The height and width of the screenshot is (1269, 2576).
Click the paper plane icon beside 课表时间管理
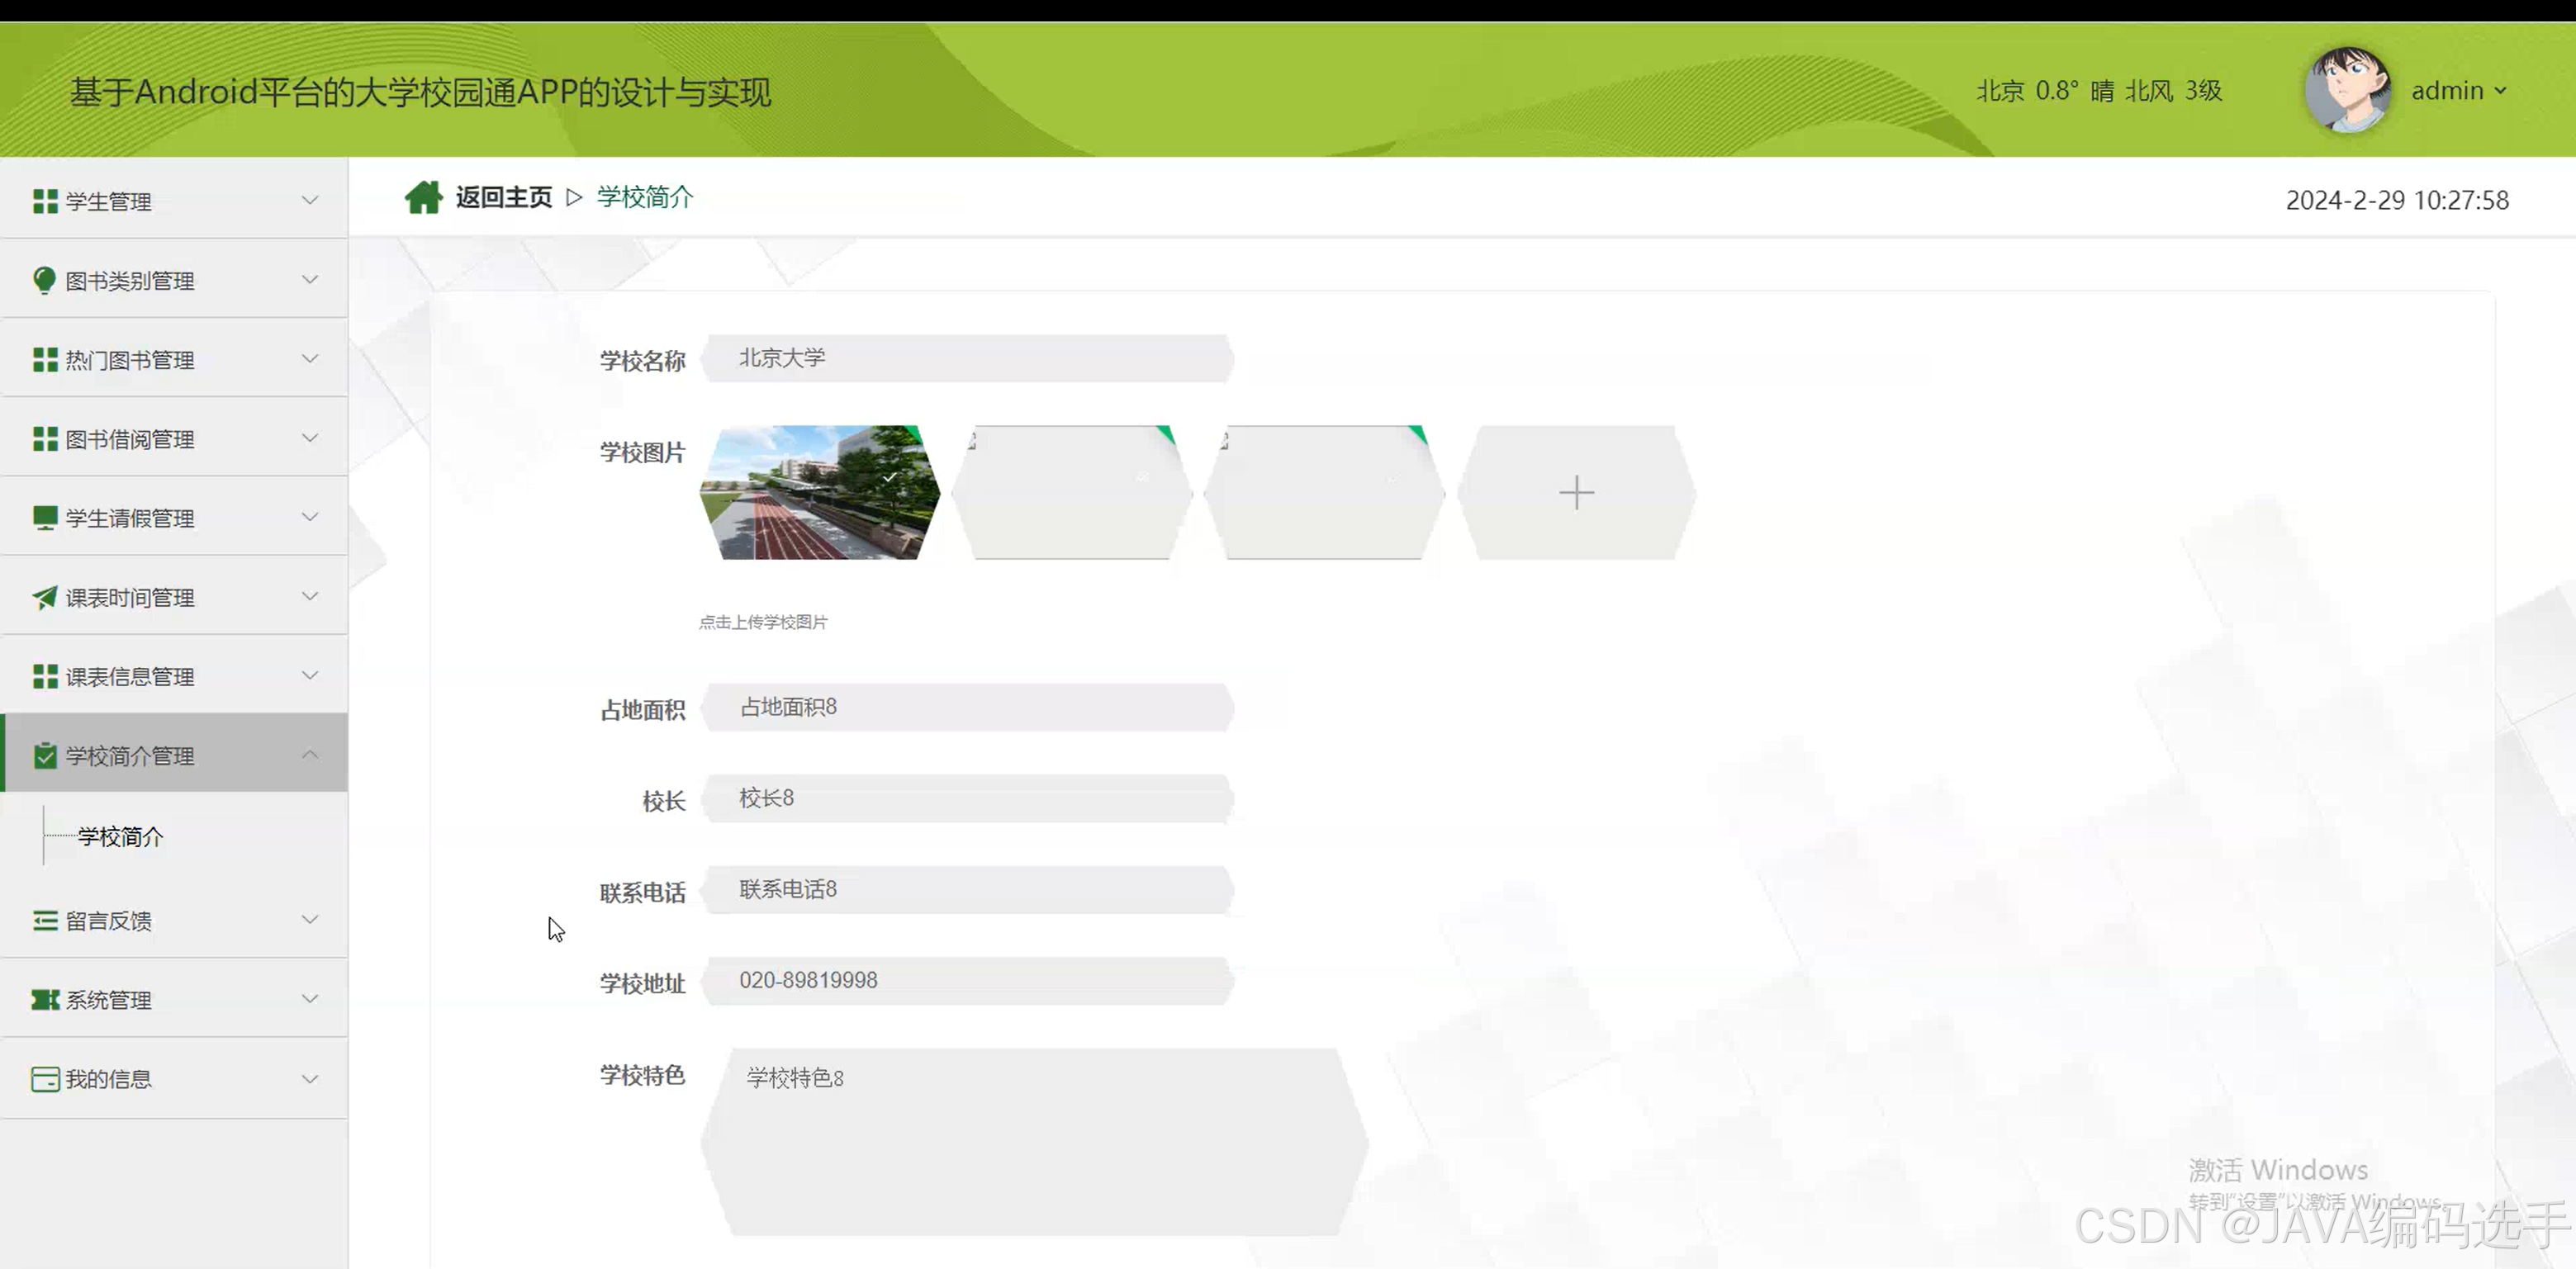coord(44,597)
